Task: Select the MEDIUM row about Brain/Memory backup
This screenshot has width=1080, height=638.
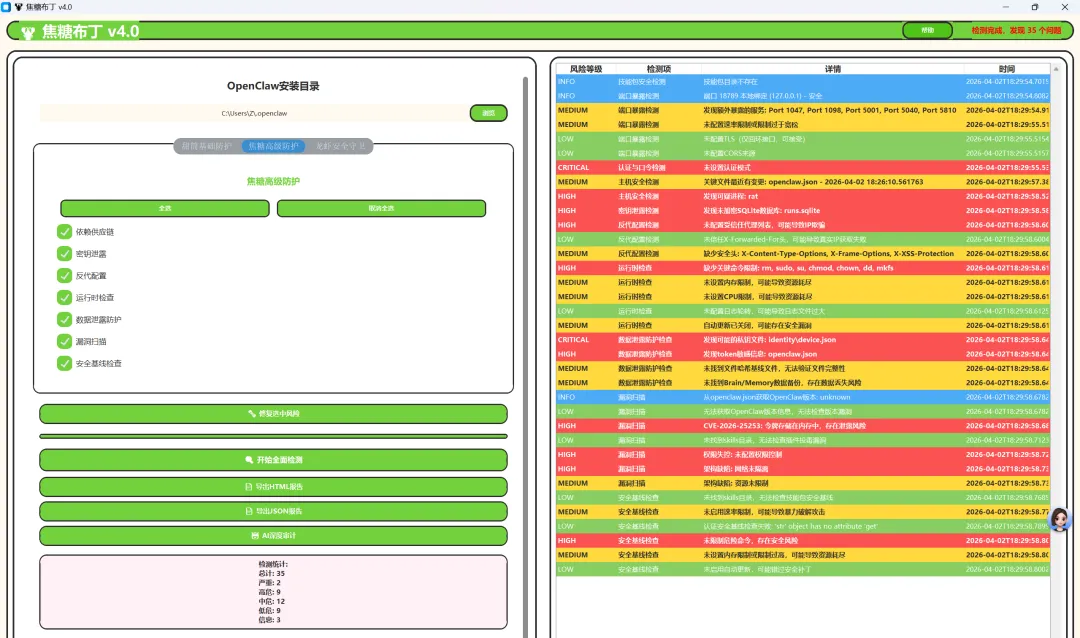Action: (x=803, y=382)
